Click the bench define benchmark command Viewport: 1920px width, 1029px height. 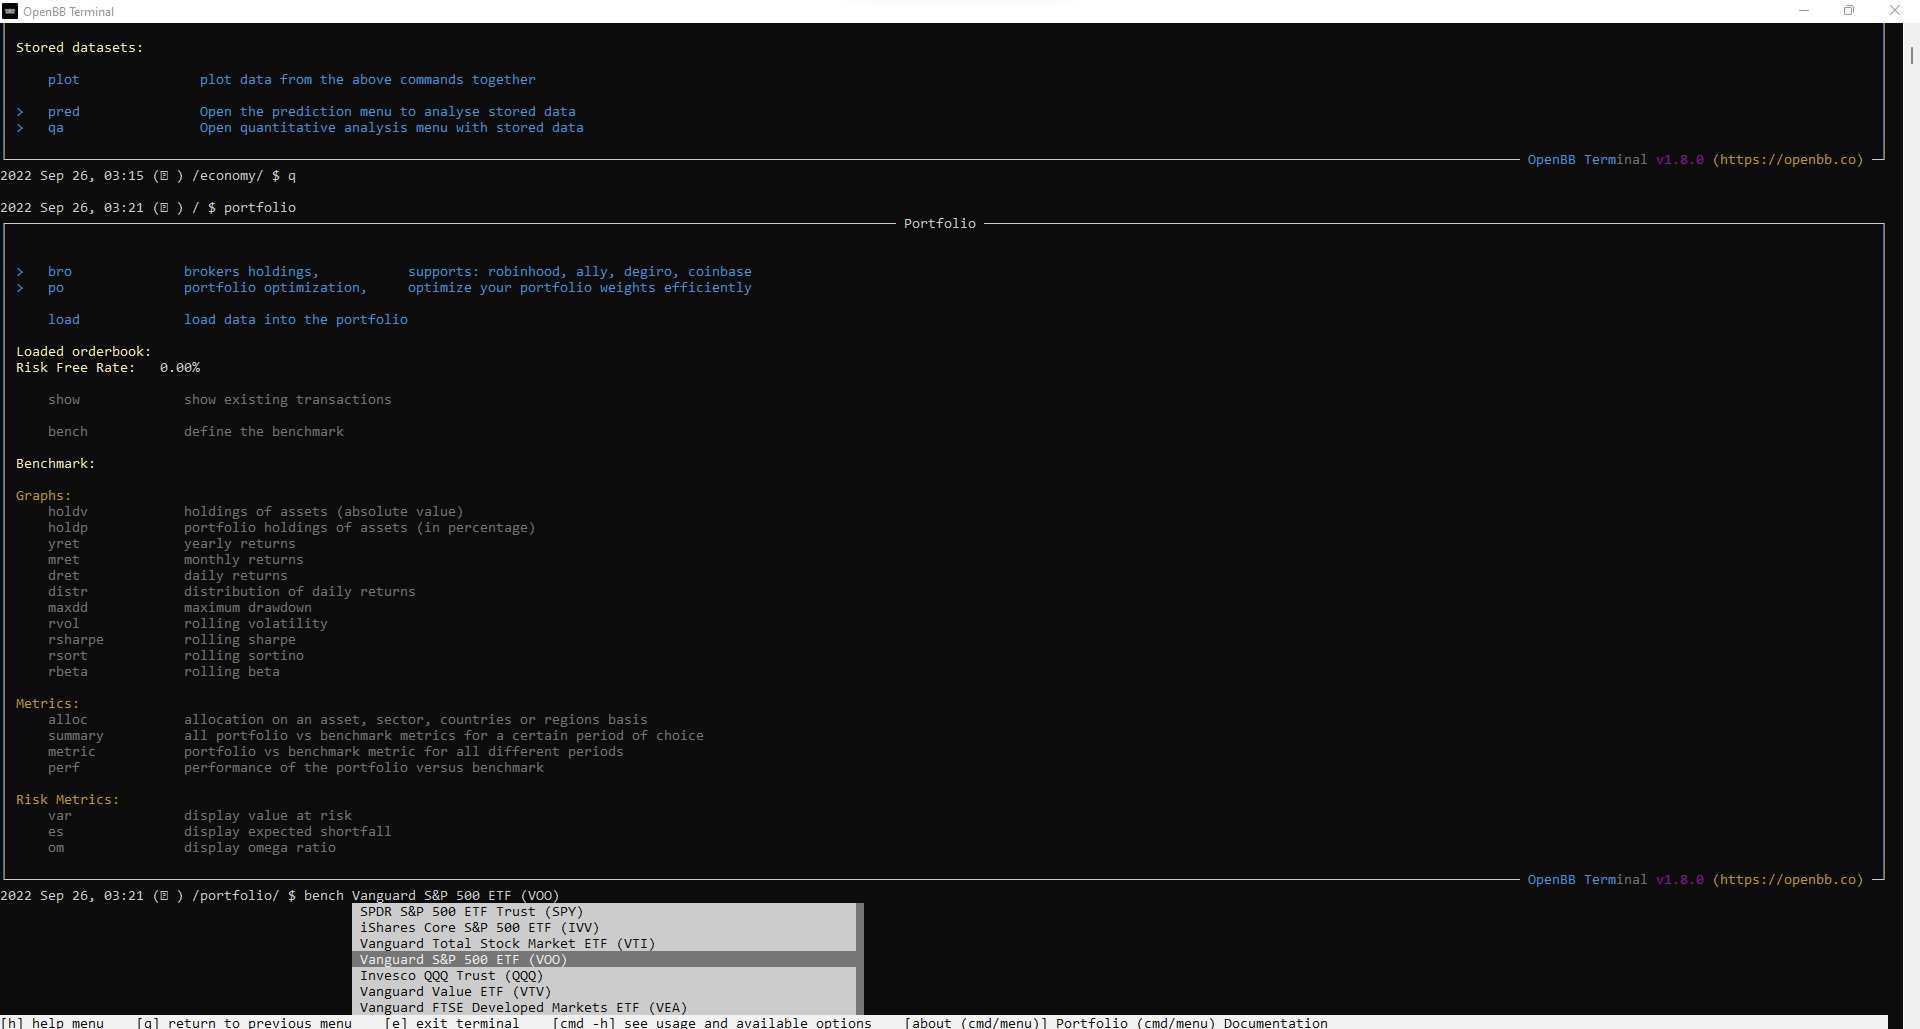67,431
